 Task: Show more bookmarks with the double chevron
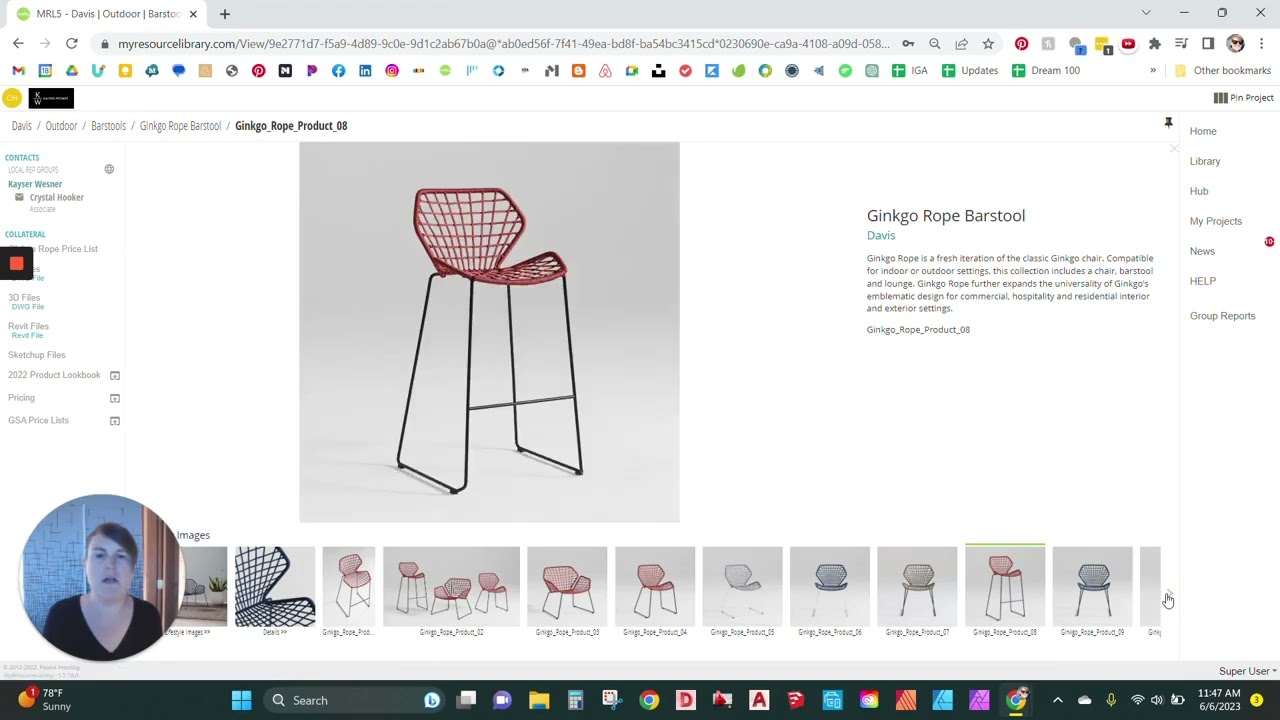tap(1153, 71)
